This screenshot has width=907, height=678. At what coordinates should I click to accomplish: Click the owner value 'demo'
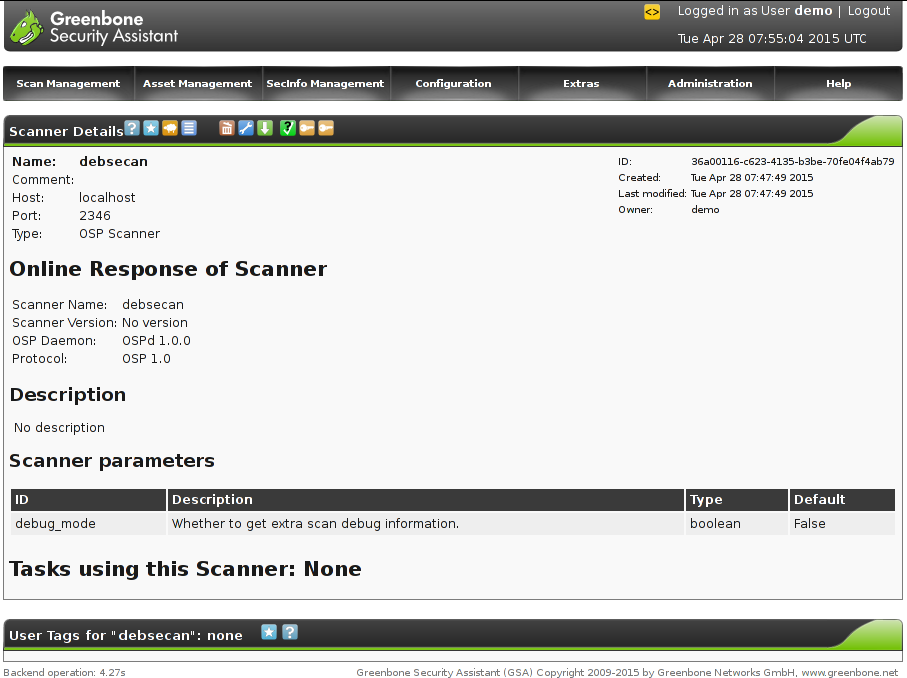click(x=705, y=209)
